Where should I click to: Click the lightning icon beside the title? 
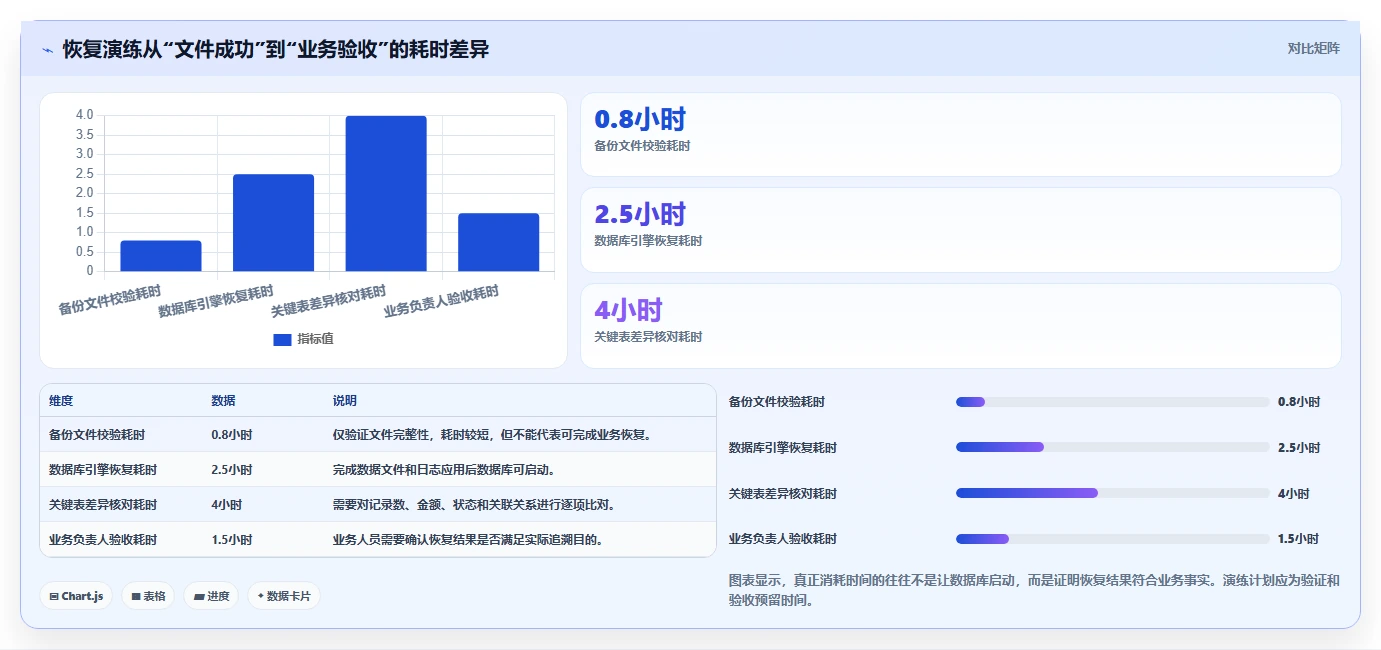(47, 50)
